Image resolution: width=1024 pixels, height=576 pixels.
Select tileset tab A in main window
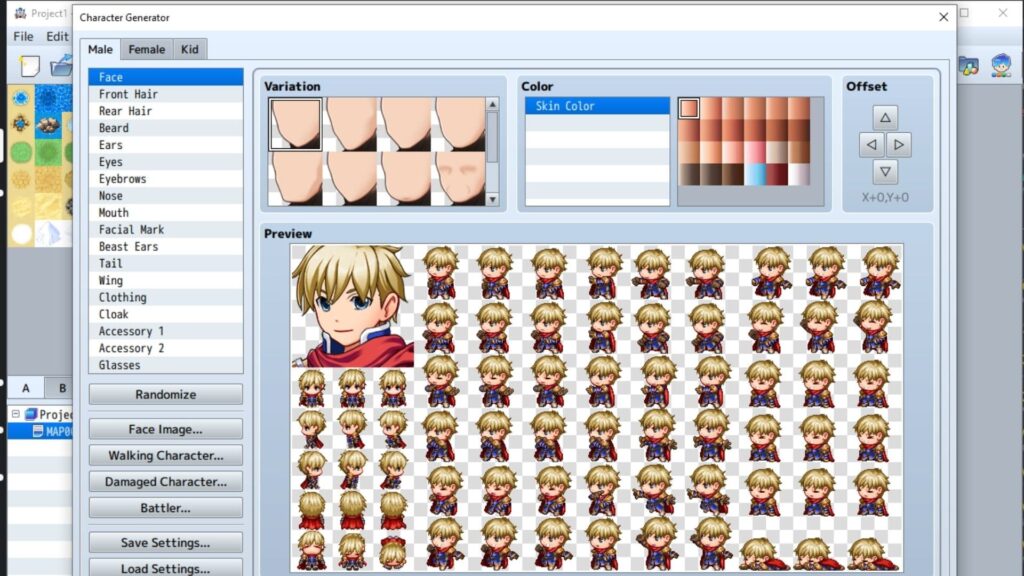tap(25, 388)
